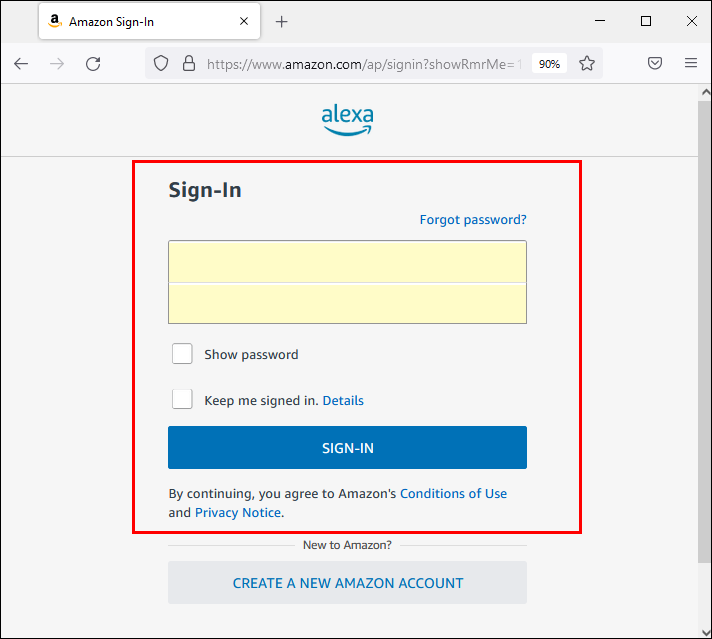Image resolution: width=712 pixels, height=639 pixels.
Task: Bookmark this page with the star icon
Action: click(587, 63)
